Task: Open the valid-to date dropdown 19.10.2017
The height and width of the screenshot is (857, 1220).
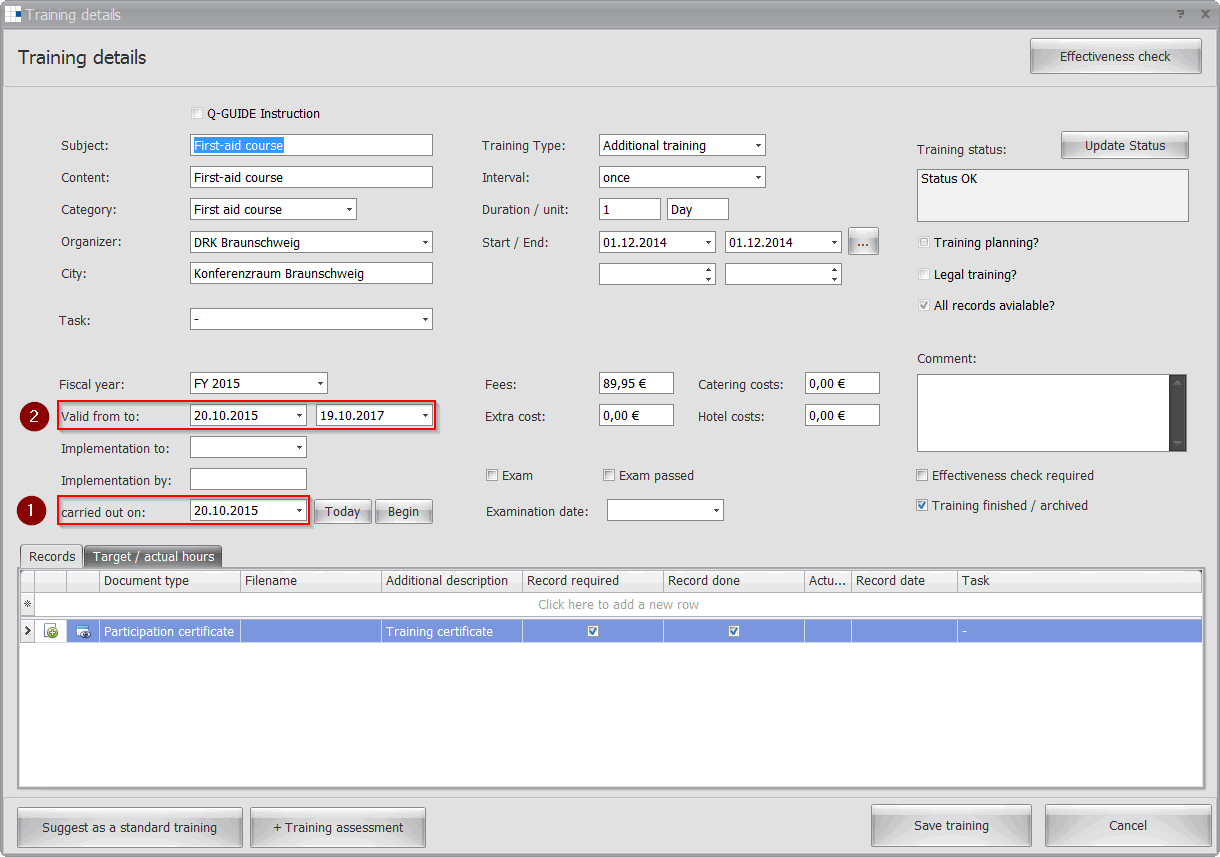Action: [x=425, y=415]
